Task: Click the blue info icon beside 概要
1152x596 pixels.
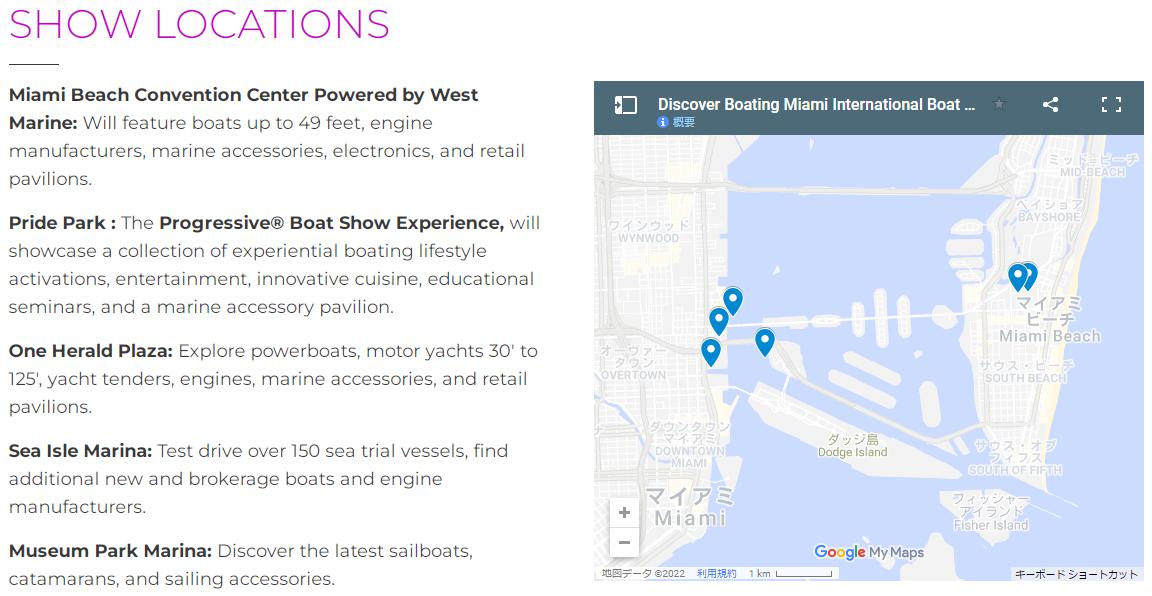Action: 663,122
